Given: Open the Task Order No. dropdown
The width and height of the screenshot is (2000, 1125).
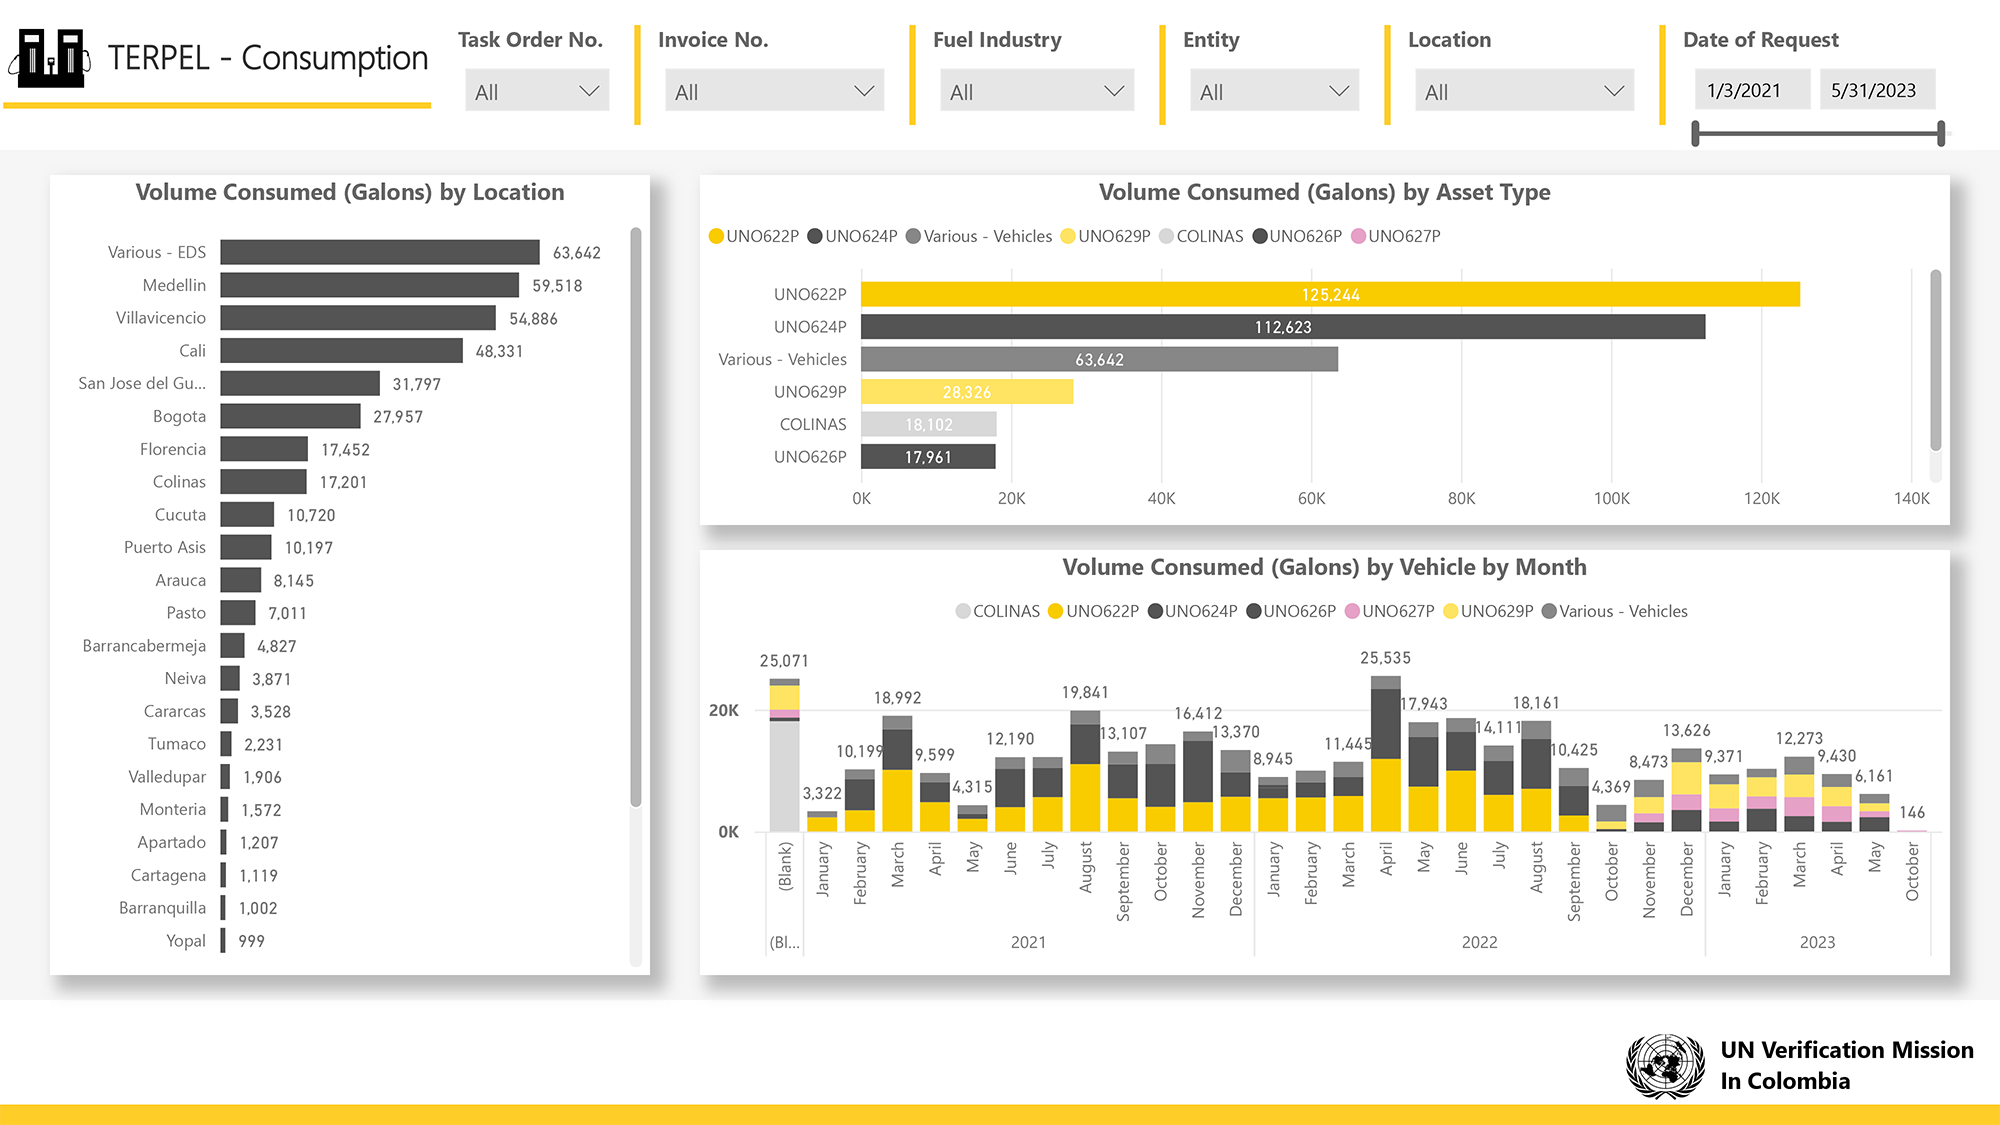Looking at the screenshot, I should coord(537,91).
